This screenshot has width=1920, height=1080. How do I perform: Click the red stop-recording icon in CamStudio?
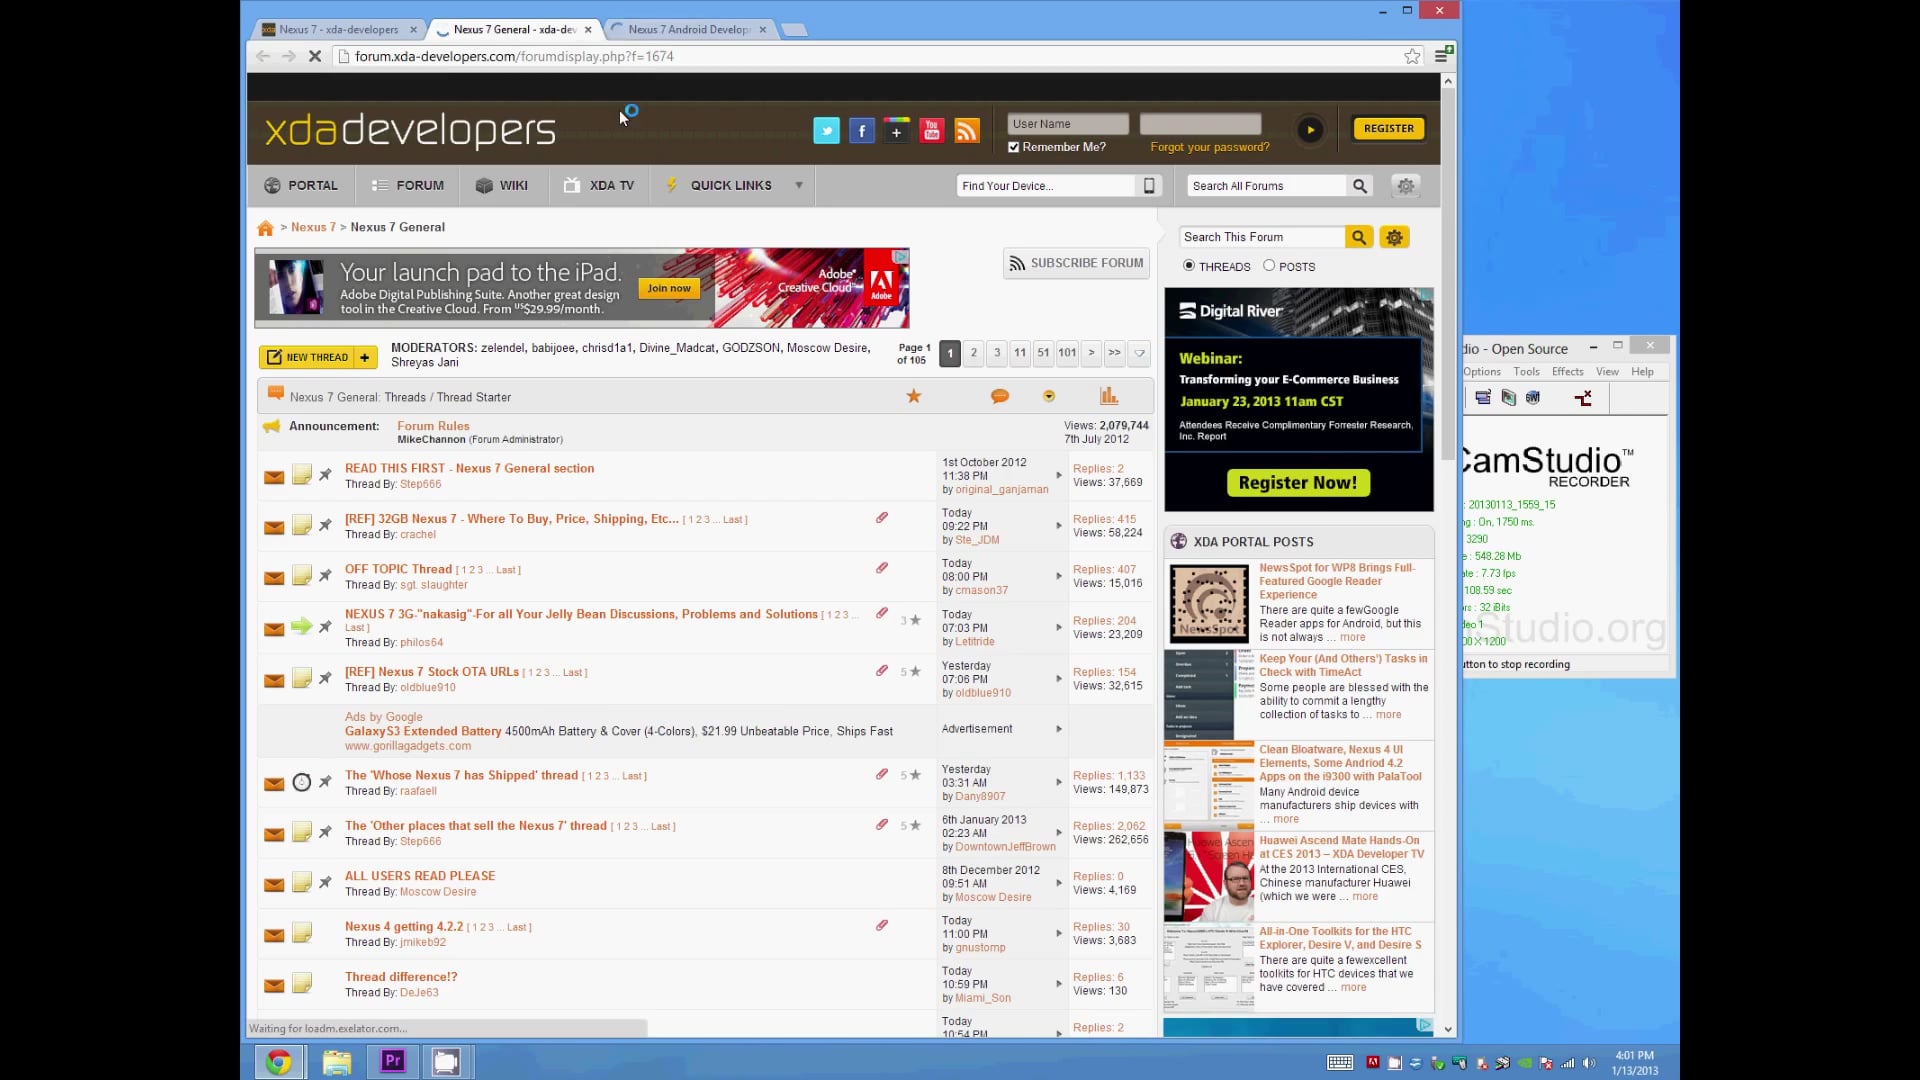(1583, 398)
